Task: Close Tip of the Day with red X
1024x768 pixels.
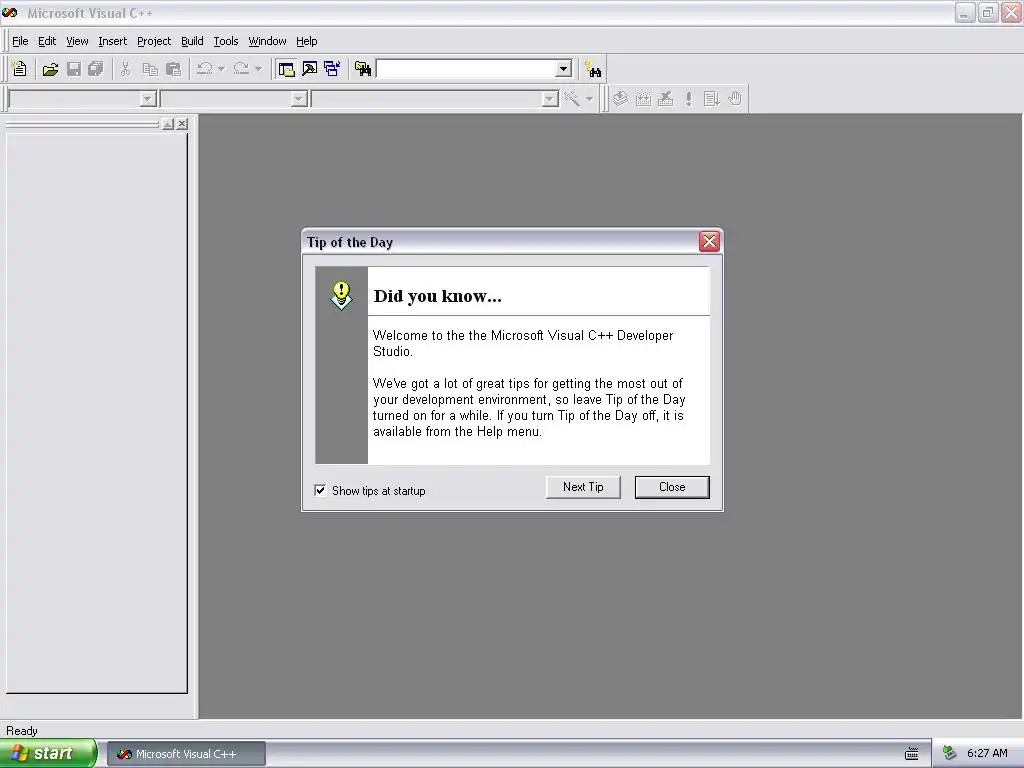Action: click(x=709, y=242)
